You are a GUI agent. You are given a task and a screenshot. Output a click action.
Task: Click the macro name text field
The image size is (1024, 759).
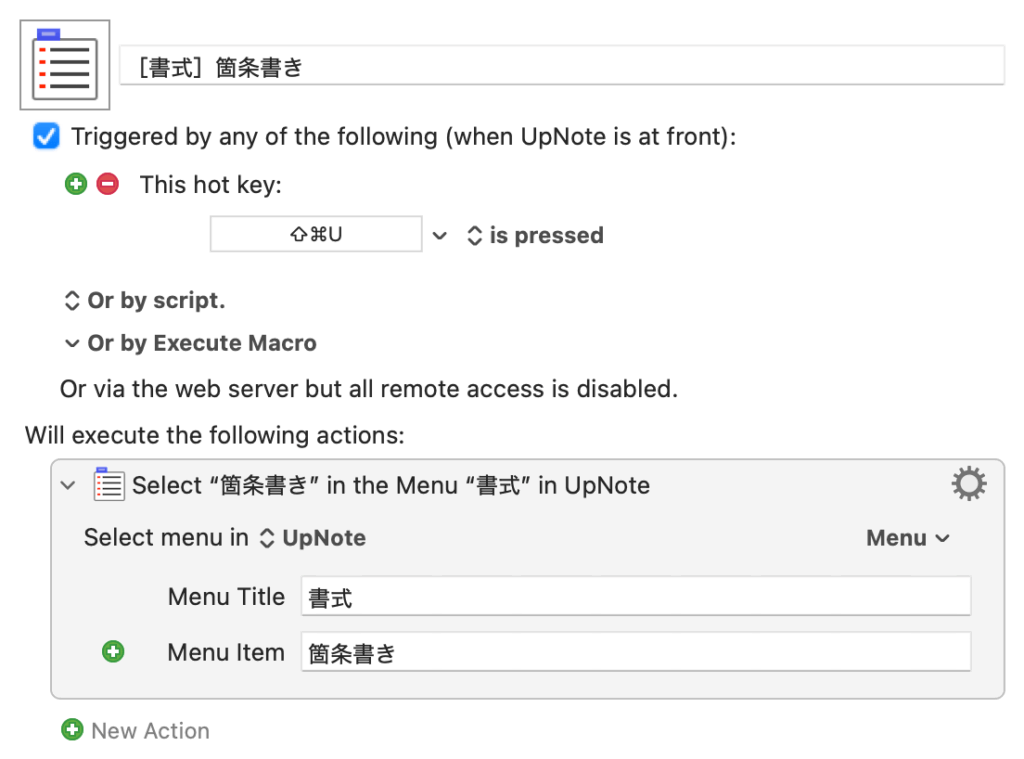560,67
